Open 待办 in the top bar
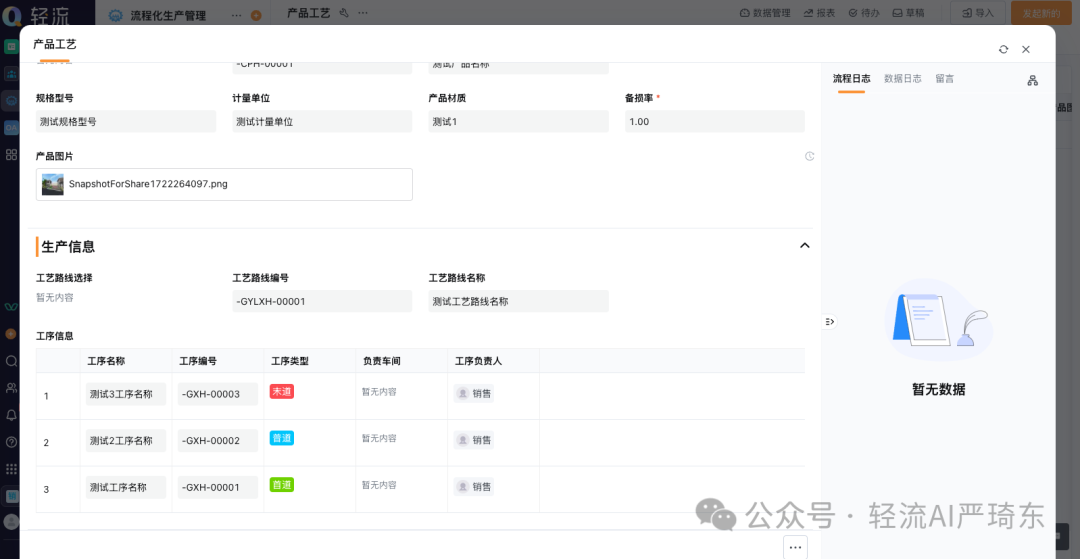Screen dimensions: 1080x559 (864, 13)
